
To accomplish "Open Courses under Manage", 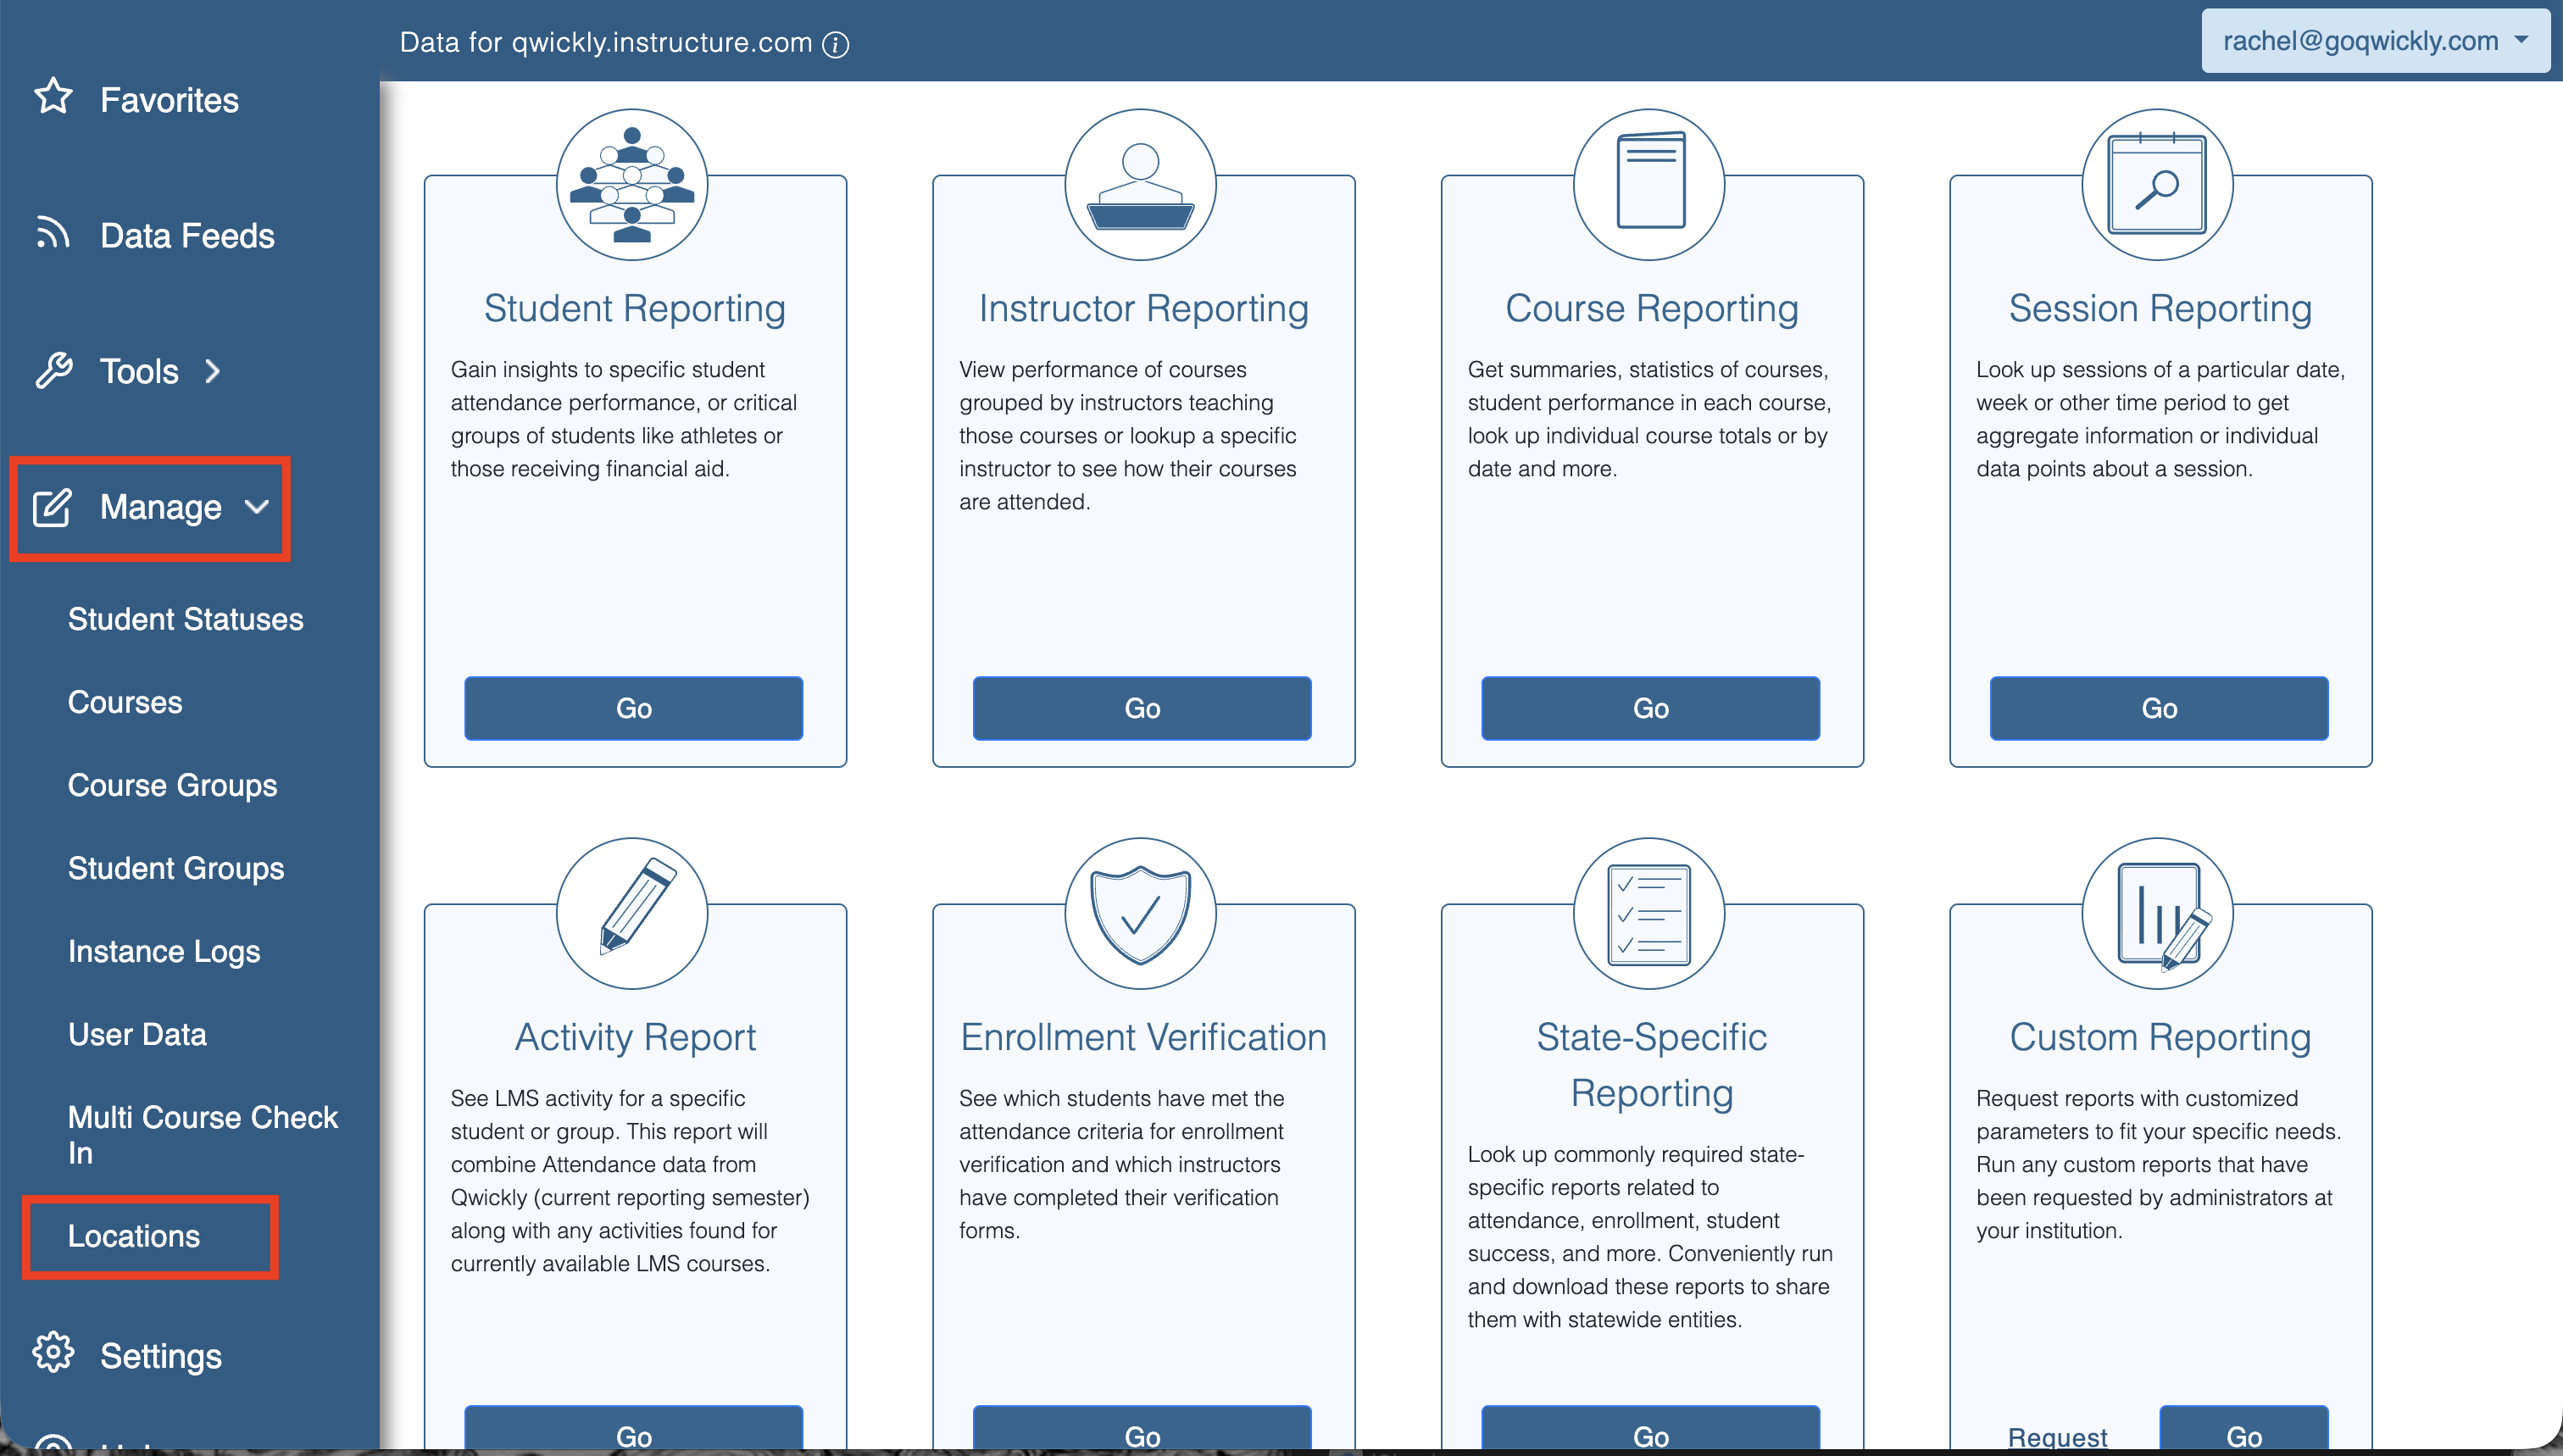I will coord(125,702).
